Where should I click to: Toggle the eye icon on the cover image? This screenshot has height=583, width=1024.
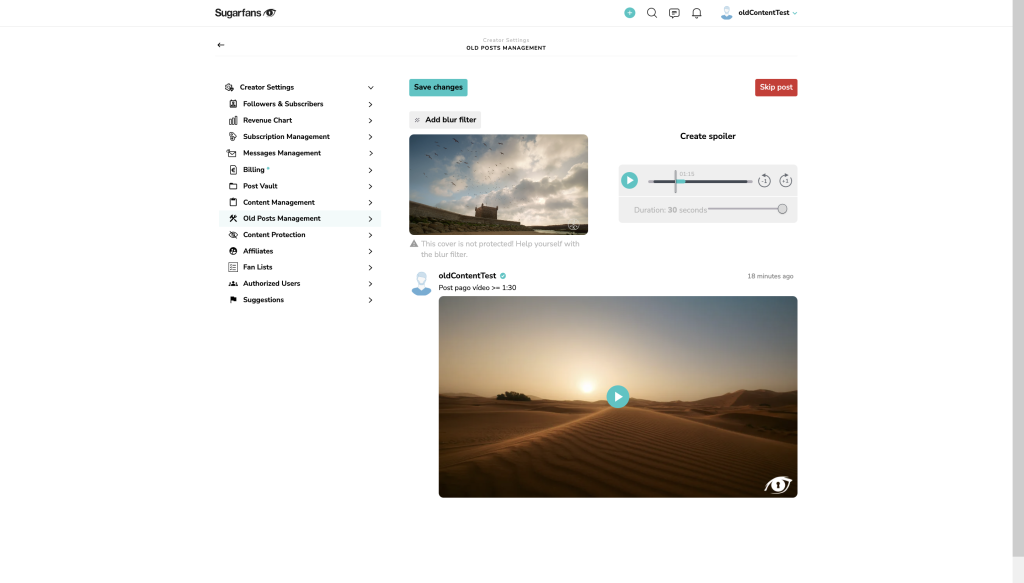coord(574,226)
